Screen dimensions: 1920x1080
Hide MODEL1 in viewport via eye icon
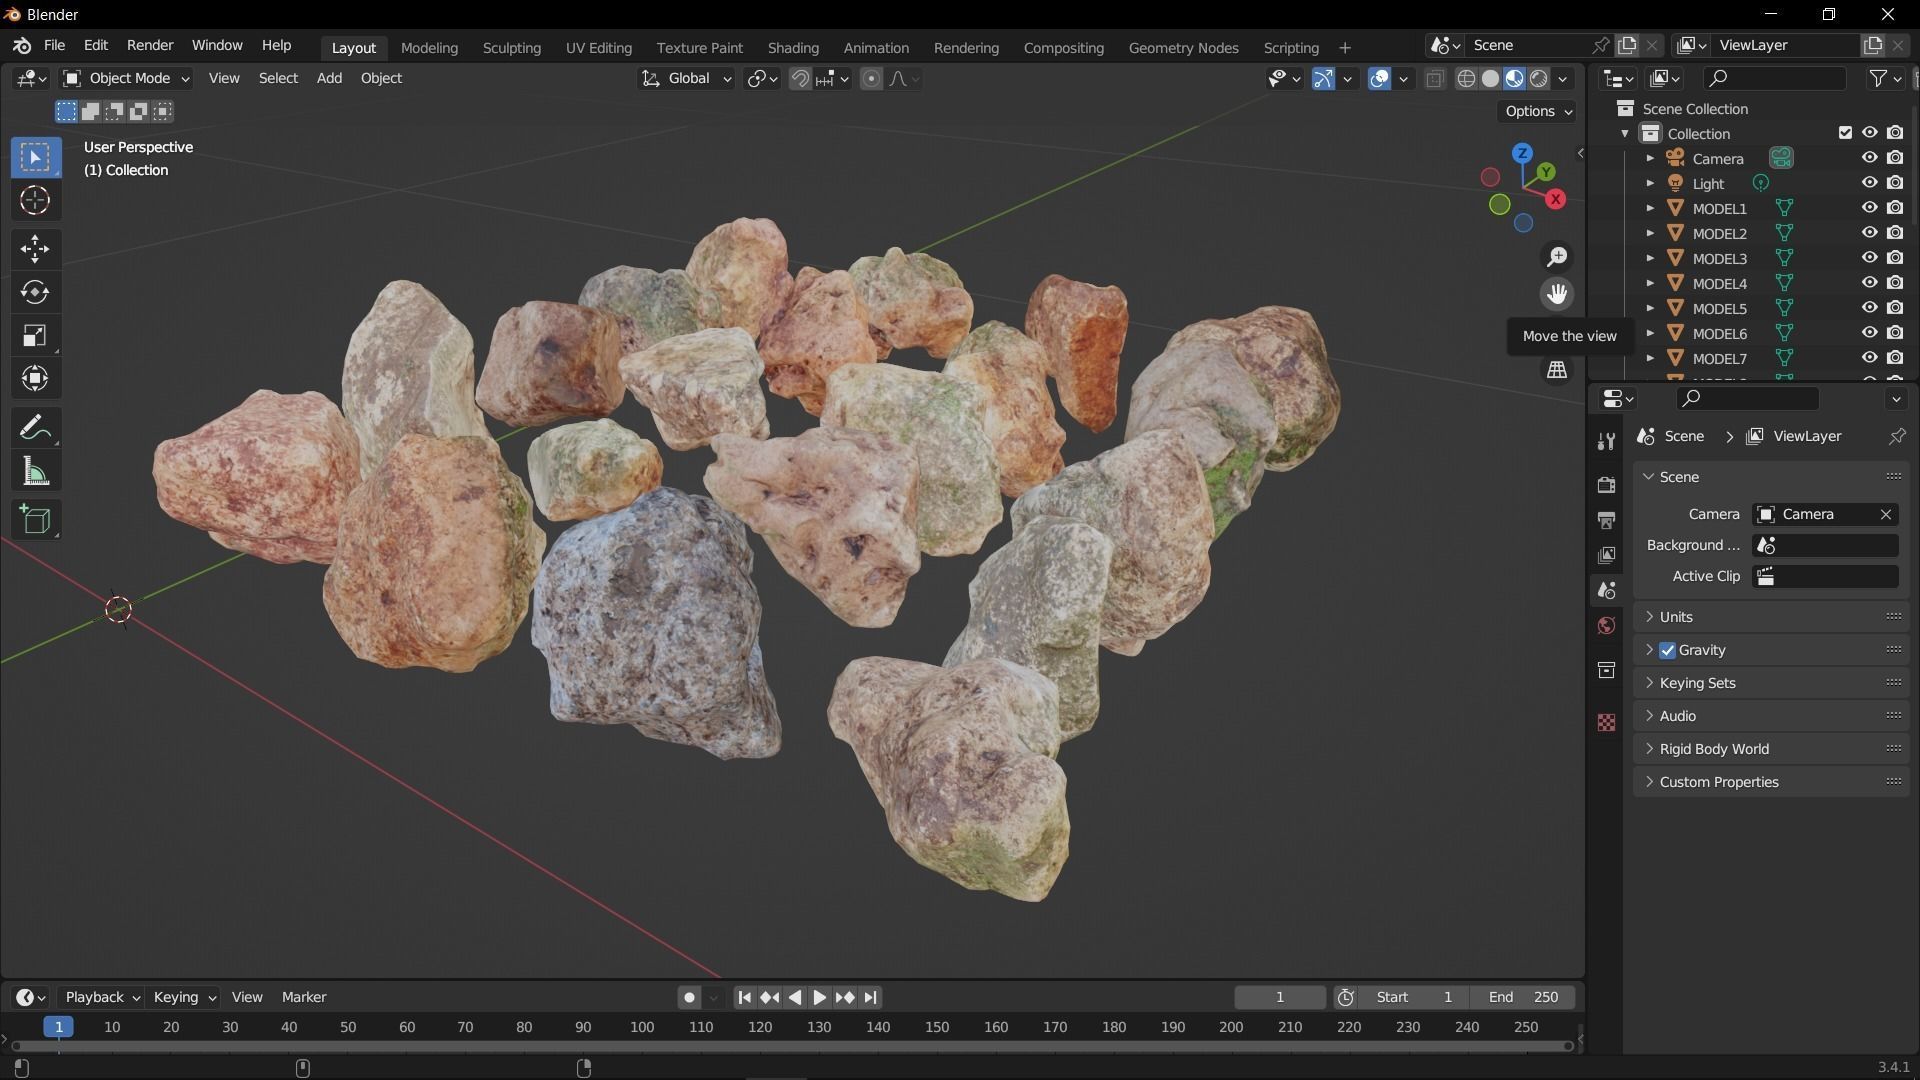[x=1869, y=208]
